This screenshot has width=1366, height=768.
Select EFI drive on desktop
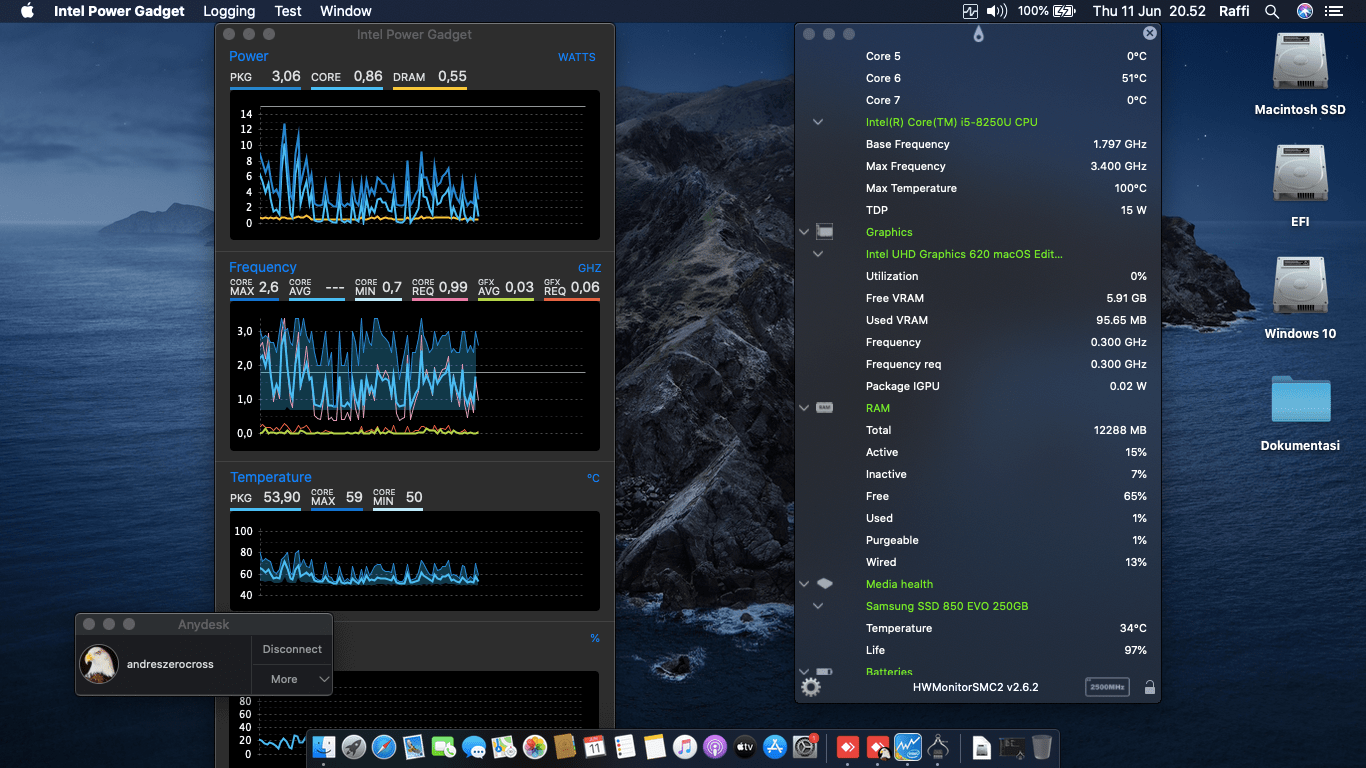(x=1300, y=187)
